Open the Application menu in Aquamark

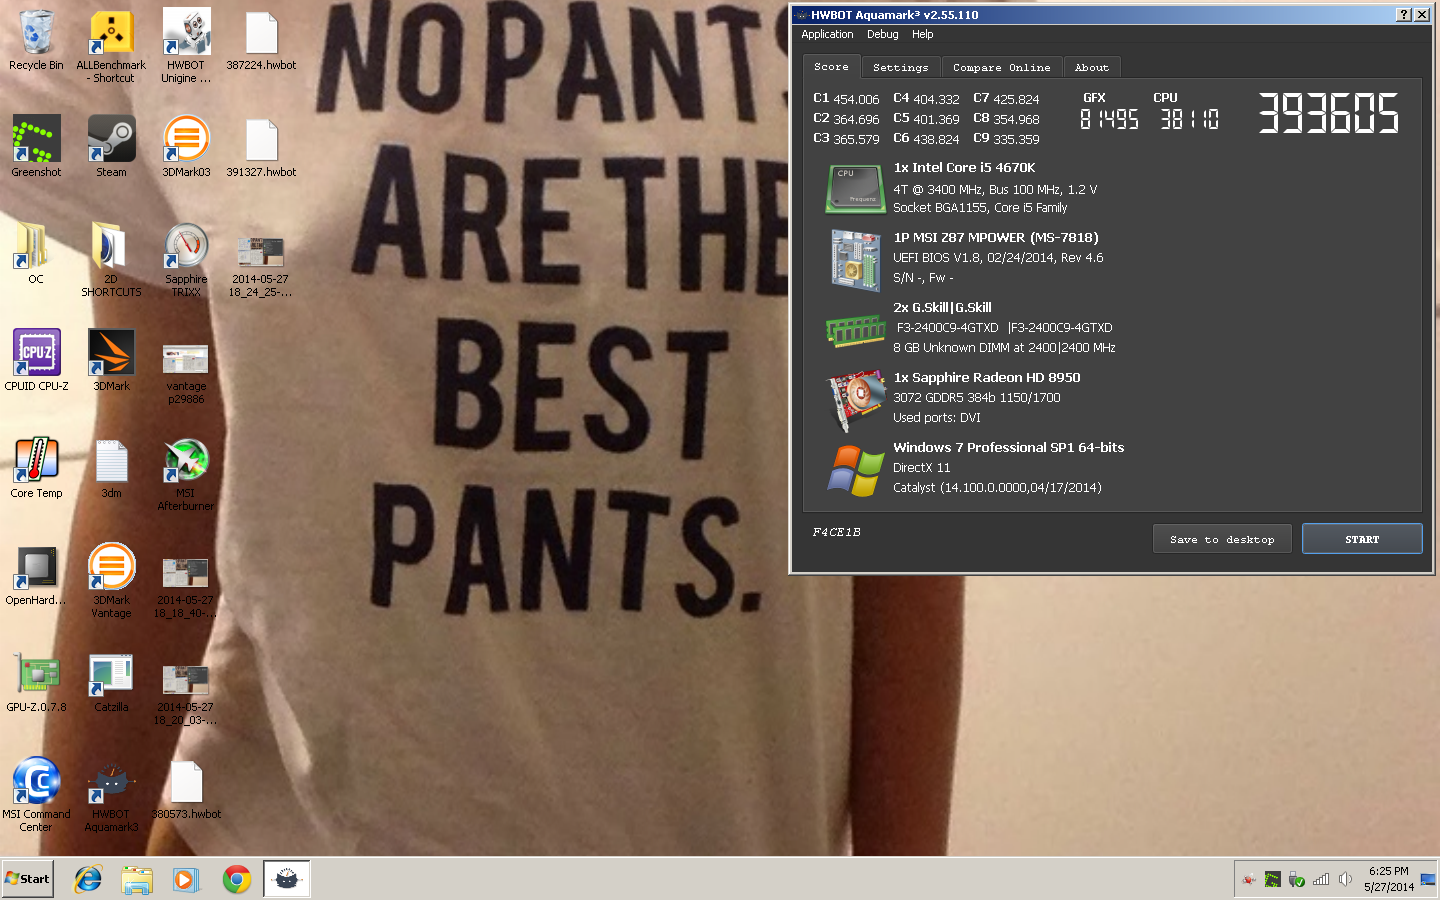(x=827, y=34)
